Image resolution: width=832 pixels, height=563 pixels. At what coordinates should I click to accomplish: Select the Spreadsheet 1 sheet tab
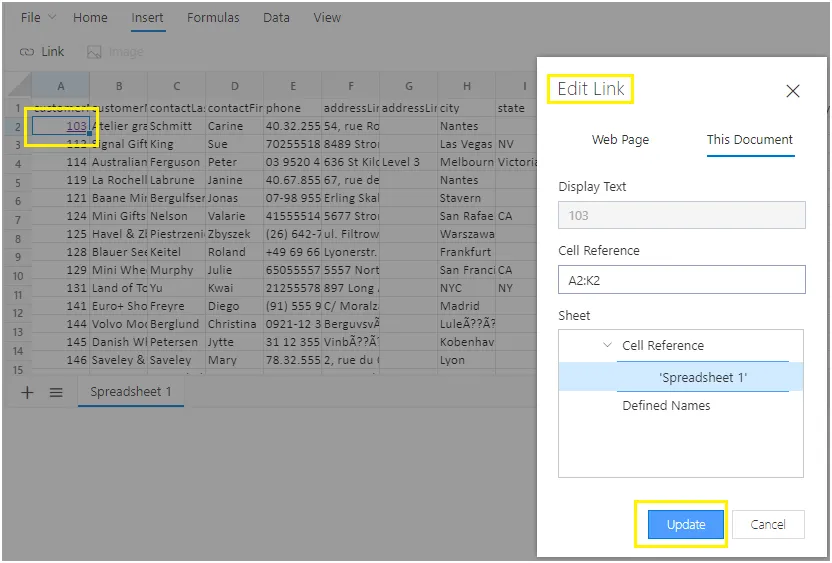point(131,392)
